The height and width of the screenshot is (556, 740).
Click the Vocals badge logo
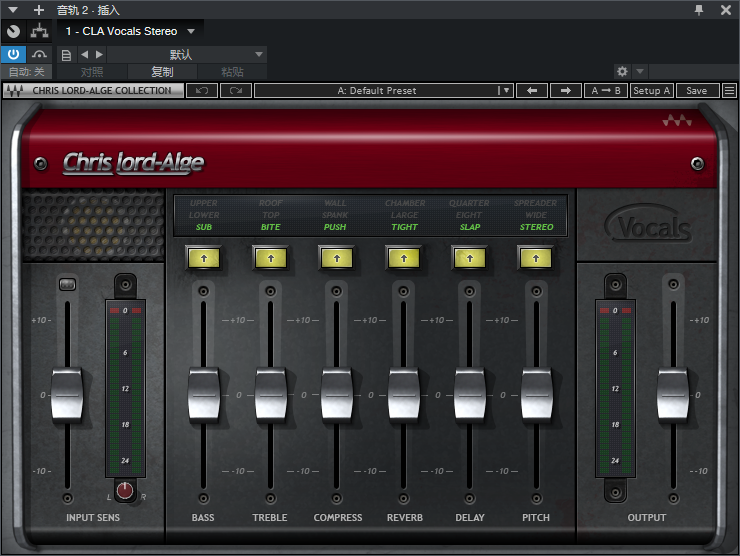coord(650,224)
